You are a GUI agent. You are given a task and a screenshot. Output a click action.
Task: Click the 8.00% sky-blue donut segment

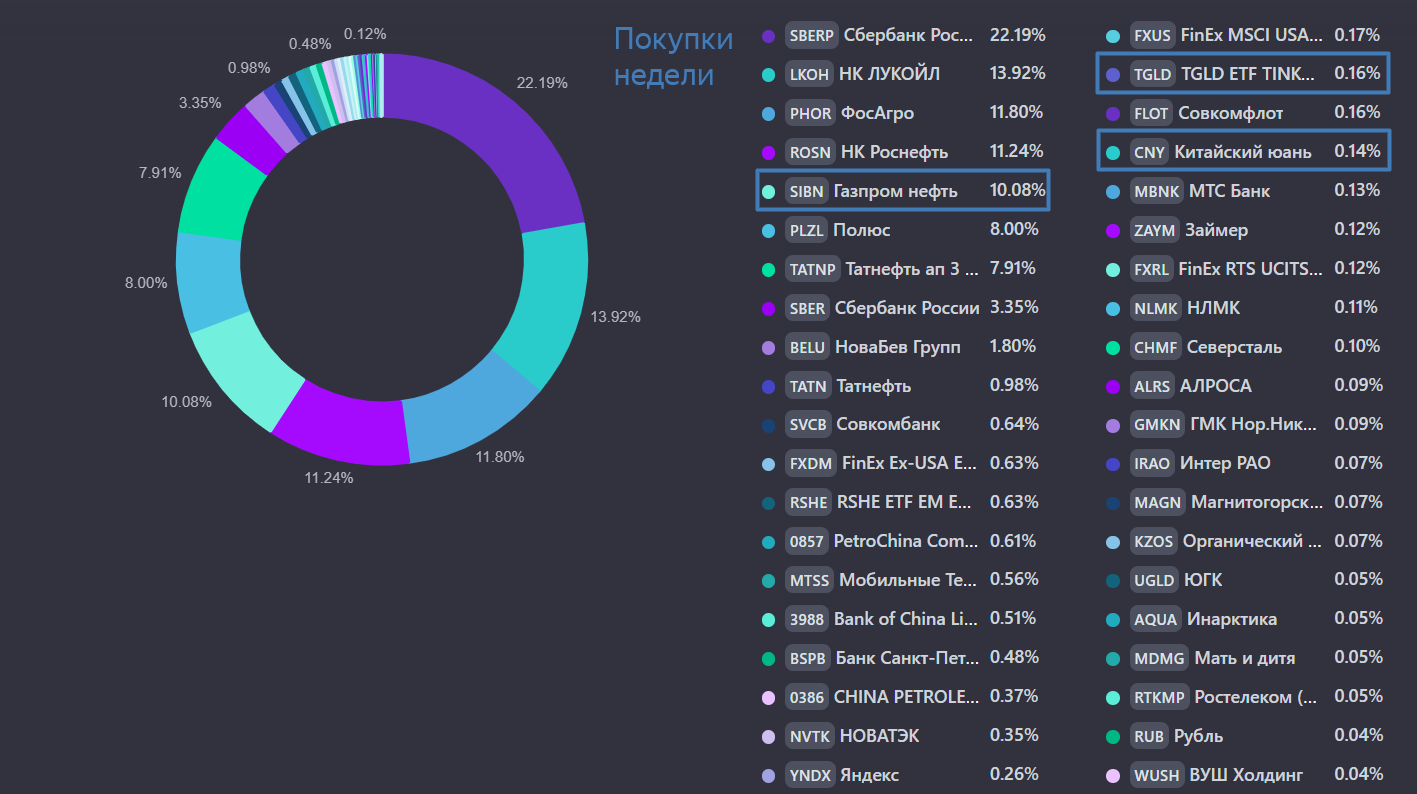pos(208,283)
